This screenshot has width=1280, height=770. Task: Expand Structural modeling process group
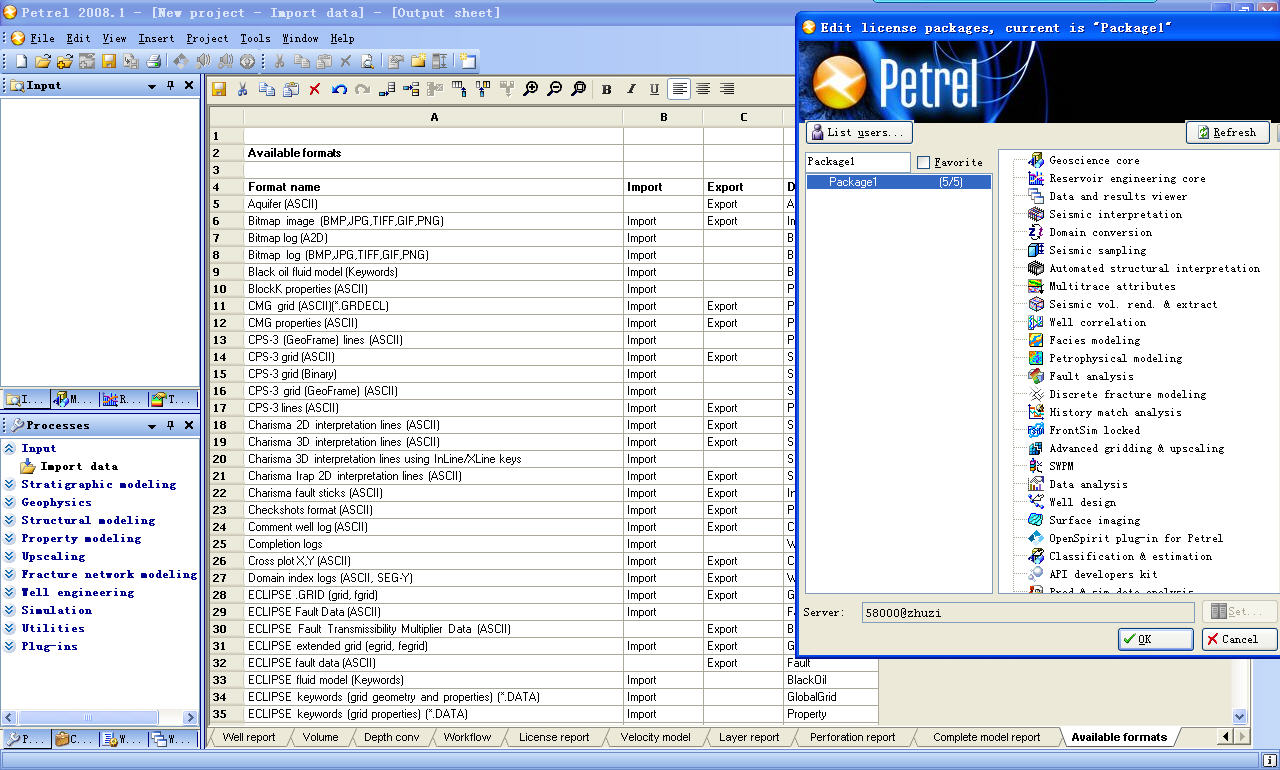tap(10, 521)
